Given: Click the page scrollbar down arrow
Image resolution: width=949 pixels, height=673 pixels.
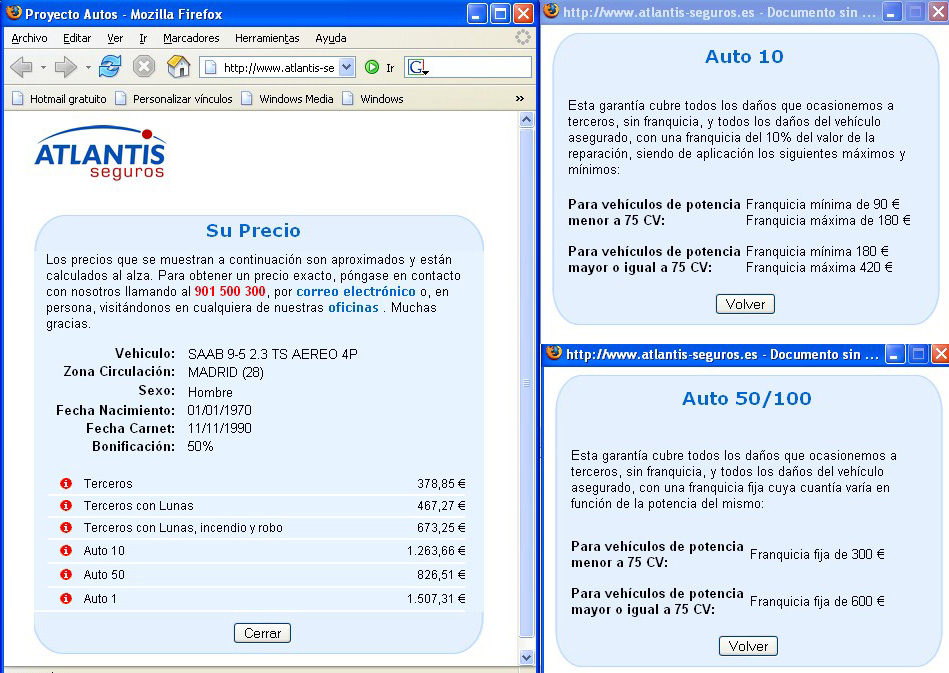Looking at the screenshot, I should point(527,657).
